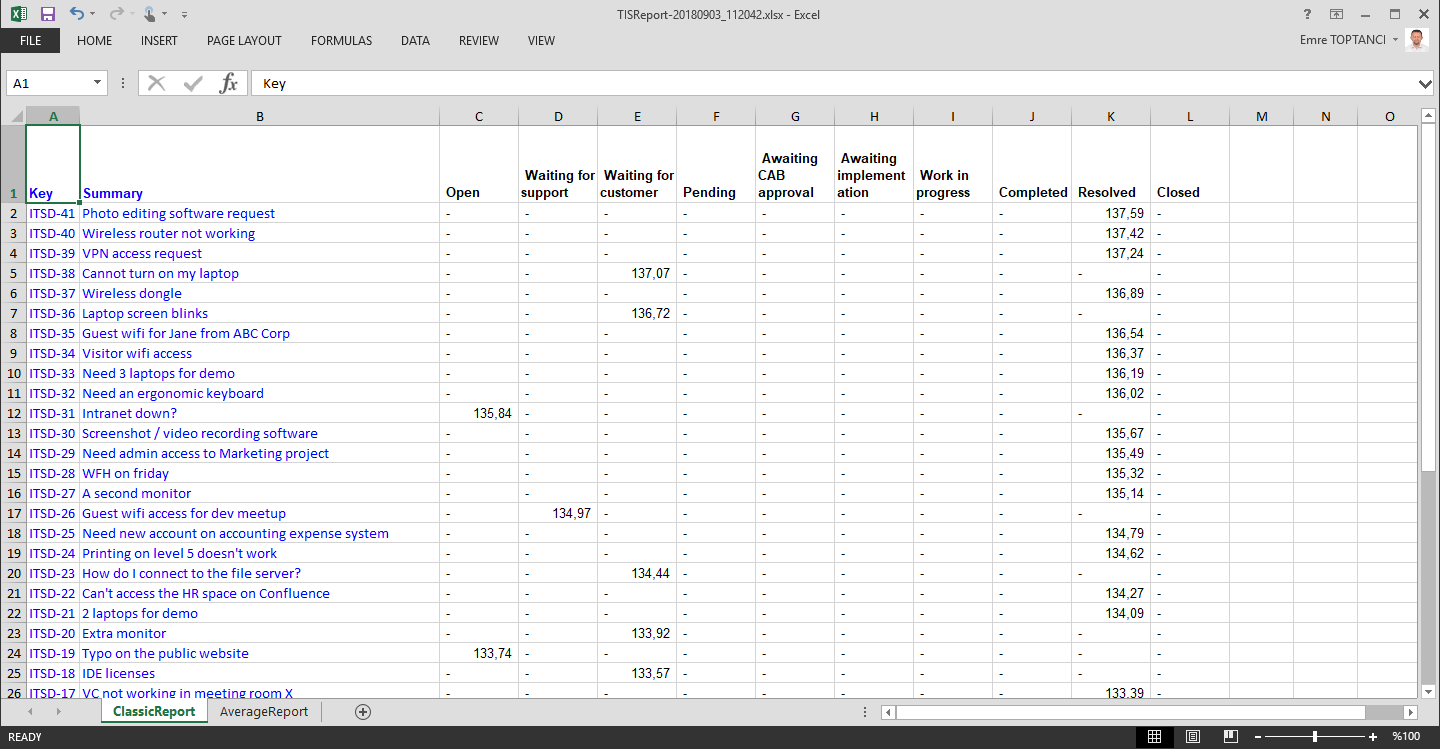The width and height of the screenshot is (1440, 749).
Task: Switch to Page Layout view icon
Action: coord(1192,737)
